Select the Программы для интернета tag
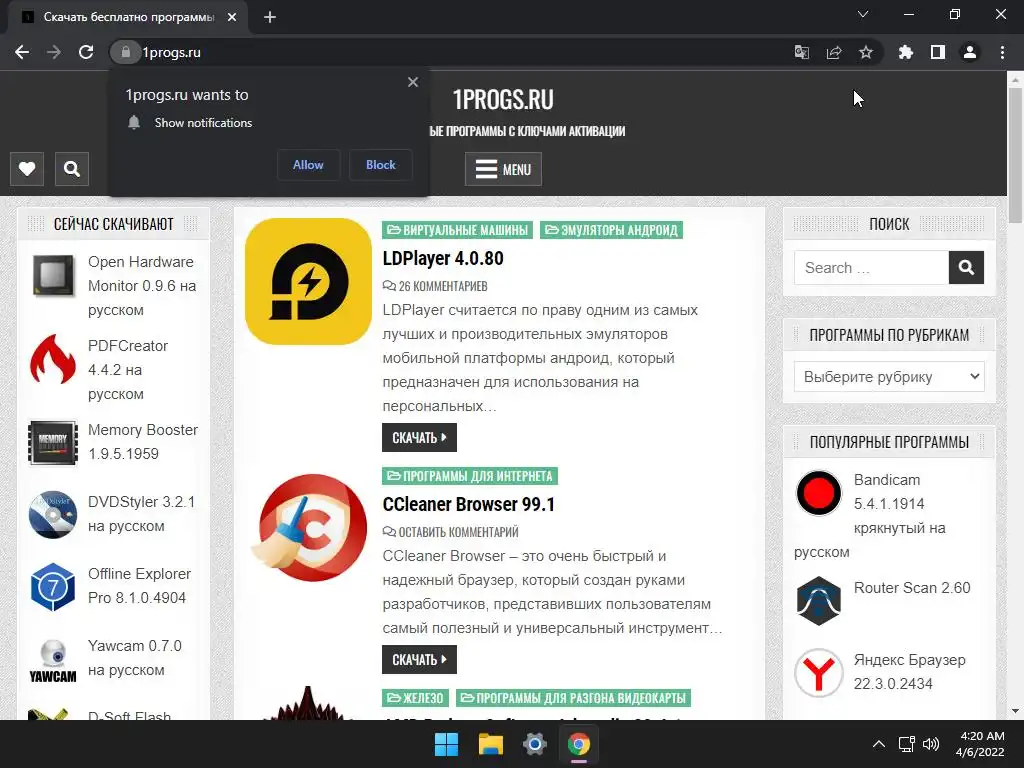The width and height of the screenshot is (1024, 768). (470, 476)
